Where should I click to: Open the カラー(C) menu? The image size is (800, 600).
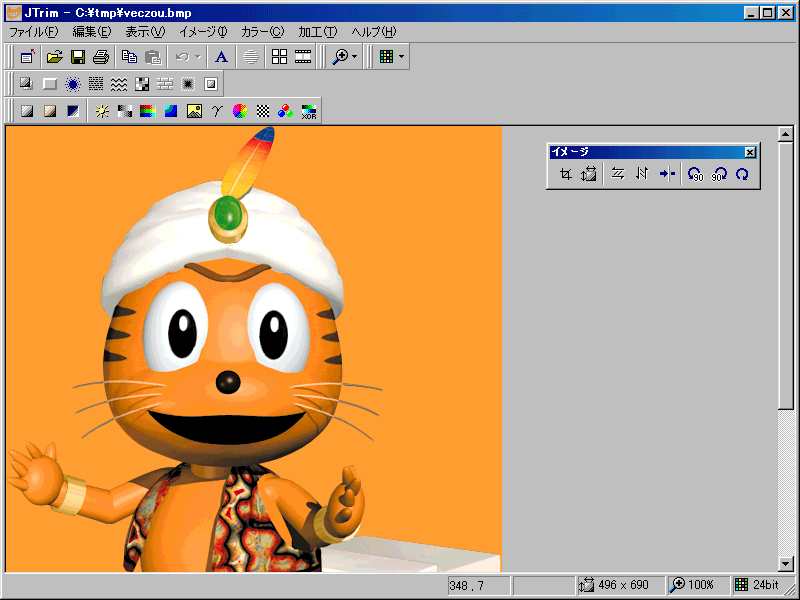pyautogui.click(x=262, y=32)
